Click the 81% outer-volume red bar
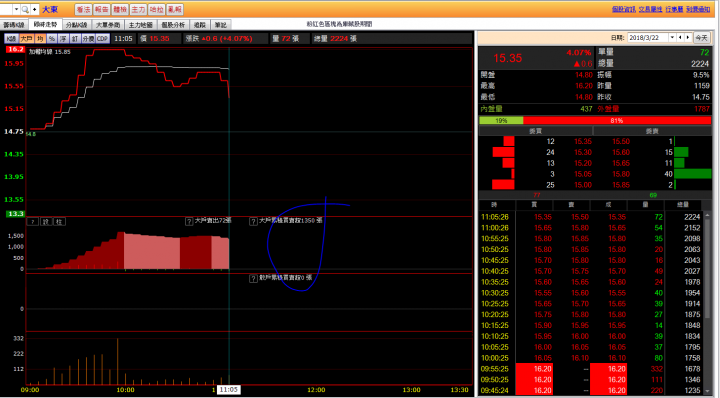Viewport: 720px width, 398px height. coord(617,120)
